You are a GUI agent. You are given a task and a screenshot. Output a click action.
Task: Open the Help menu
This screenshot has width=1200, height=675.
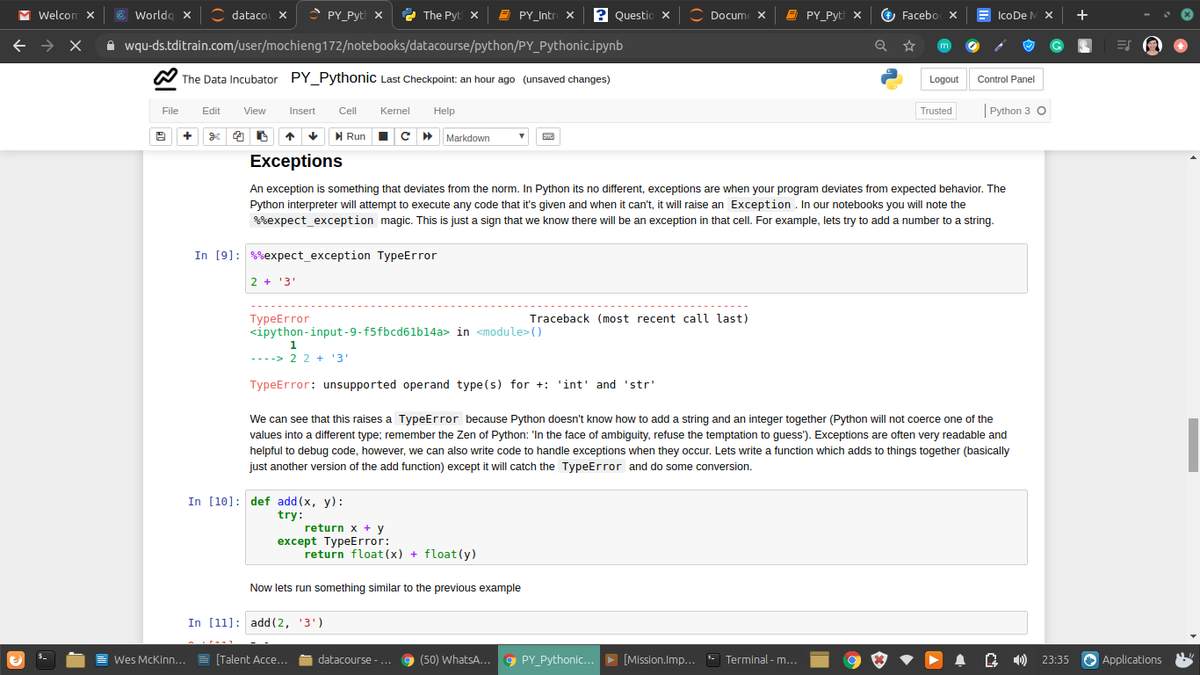click(x=444, y=111)
